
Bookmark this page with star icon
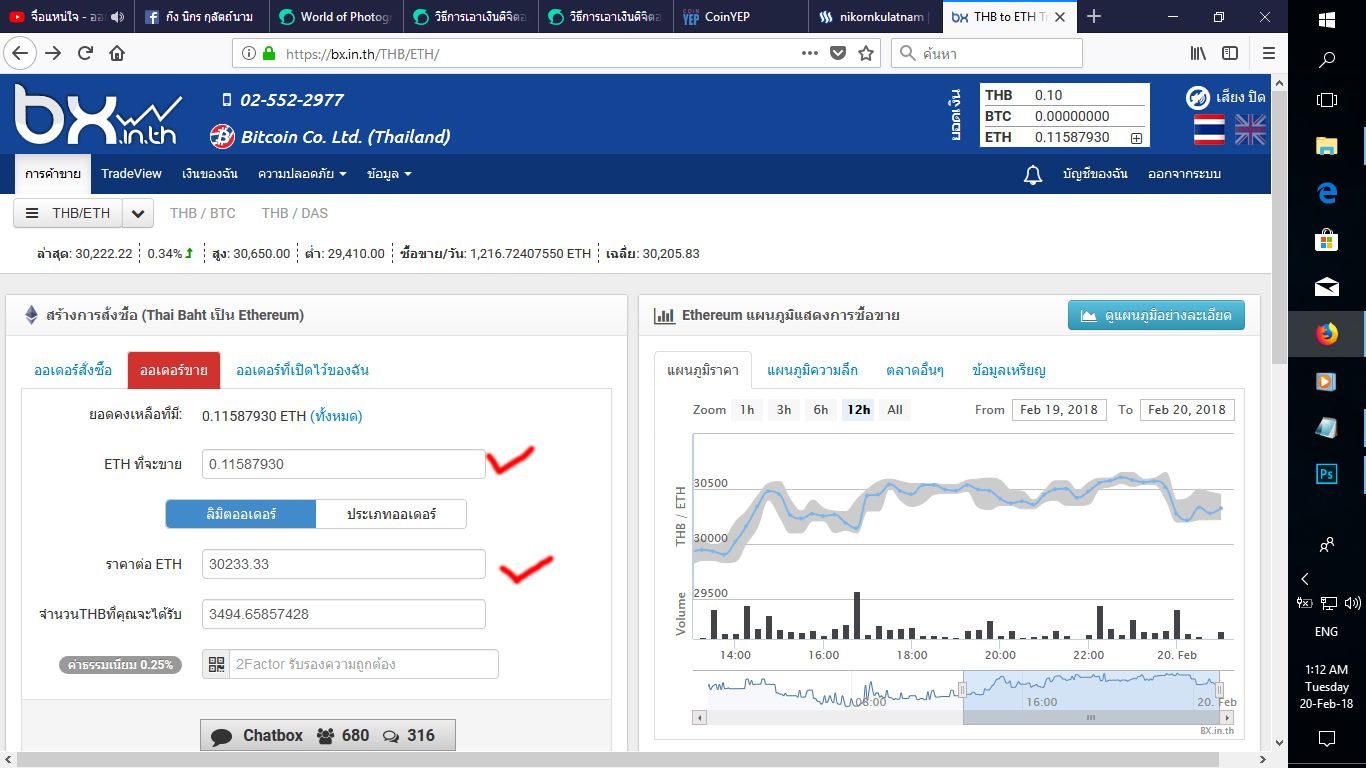(866, 53)
